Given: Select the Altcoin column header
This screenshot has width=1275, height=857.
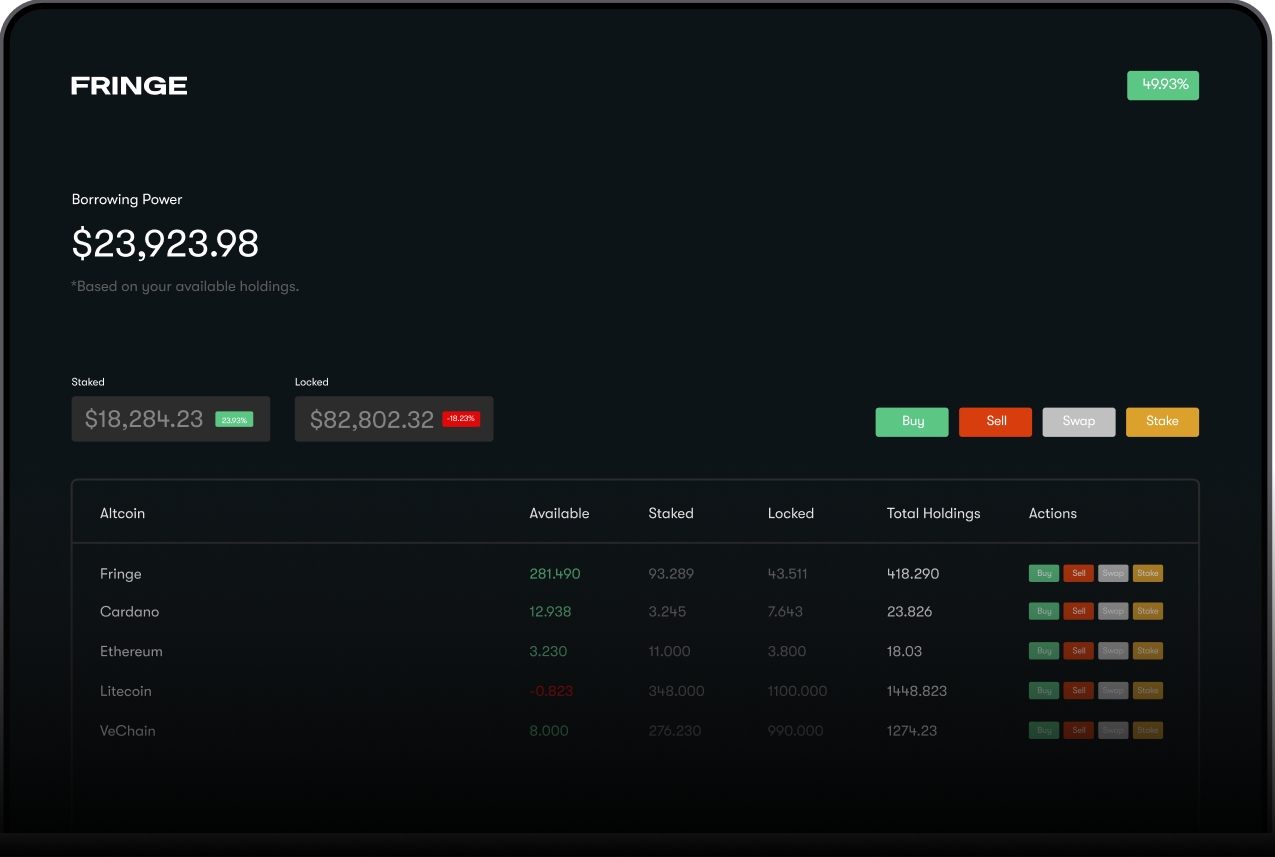Looking at the screenshot, I should pyautogui.click(x=122, y=513).
